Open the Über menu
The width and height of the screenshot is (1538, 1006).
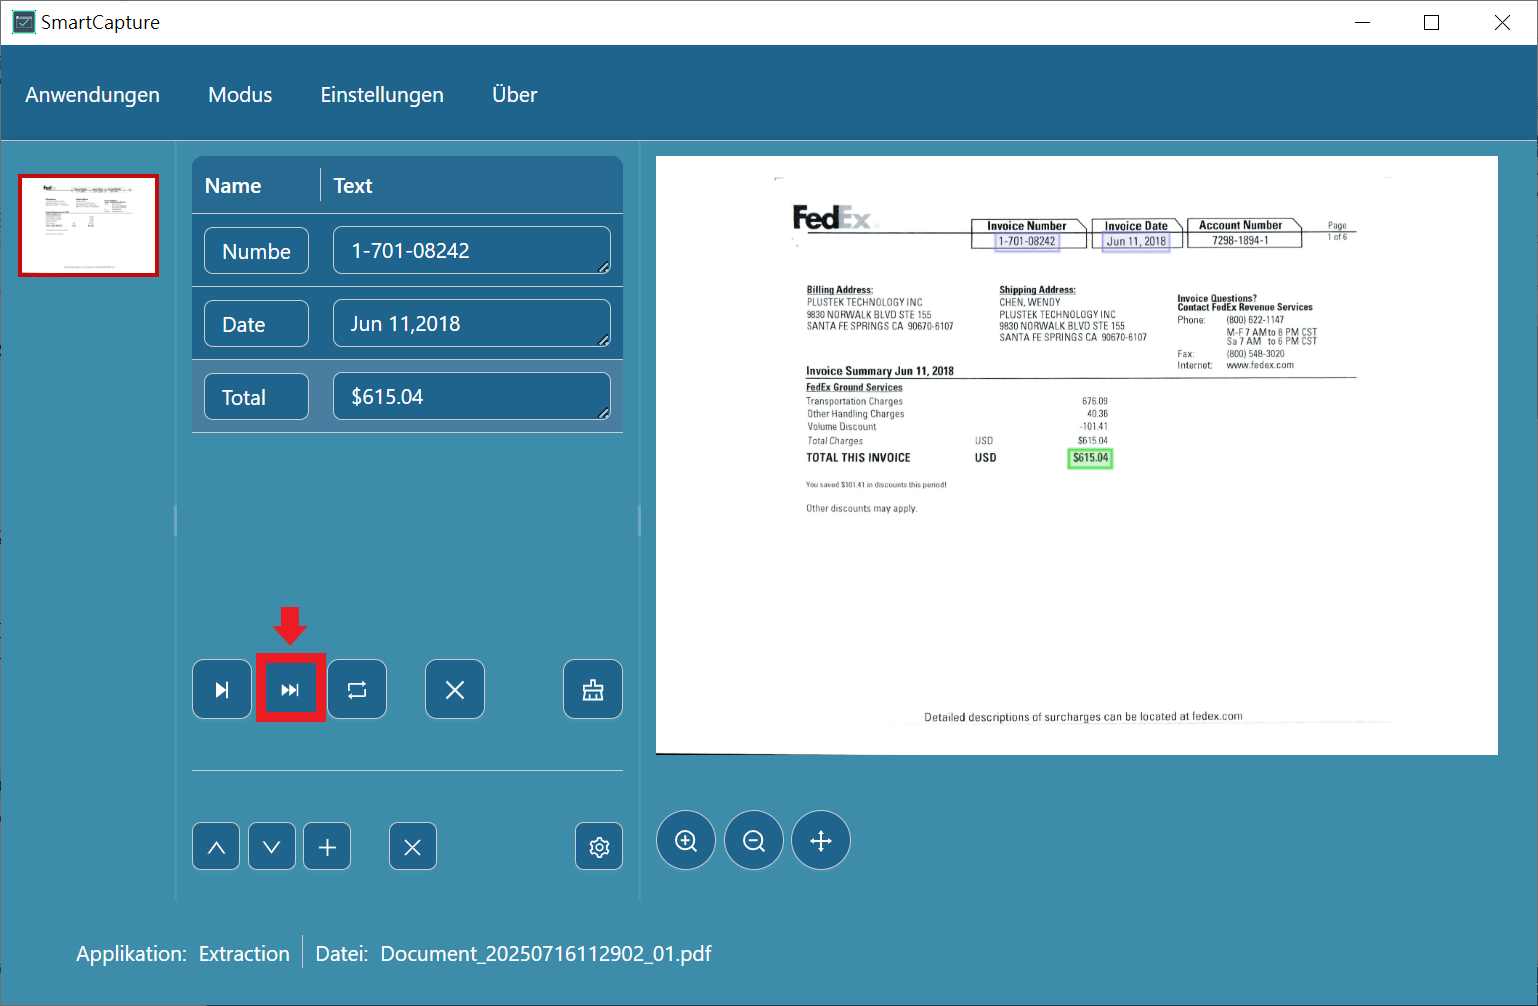[515, 95]
